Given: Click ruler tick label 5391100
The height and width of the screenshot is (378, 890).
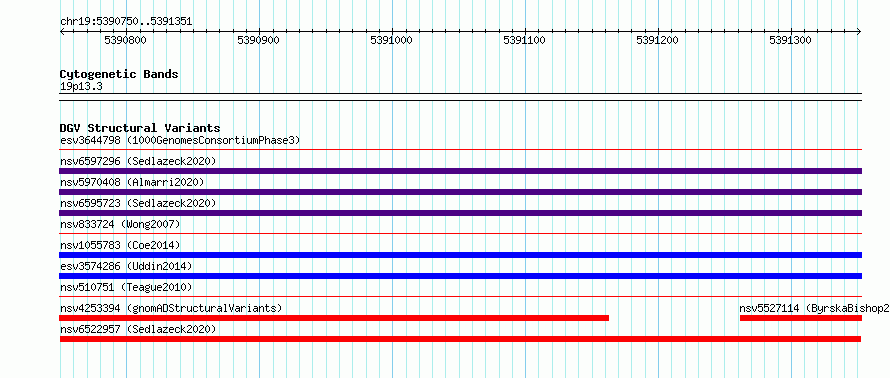Looking at the screenshot, I should click(525, 40).
